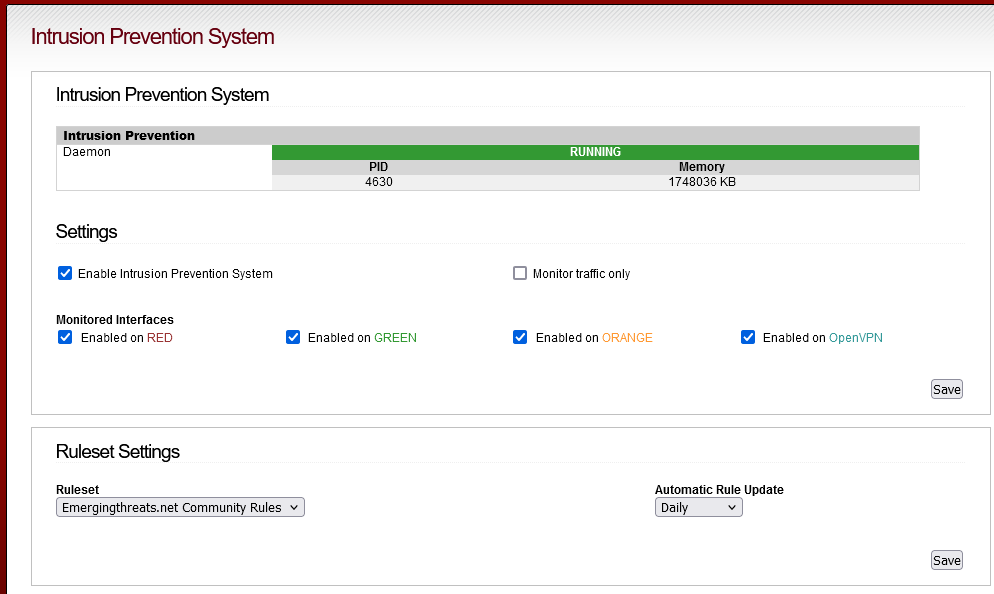The width and height of the screenshot is (994, 594).
Task: Toggle Enabled on GREEN checkbox
Action: (x=293, y=337)
